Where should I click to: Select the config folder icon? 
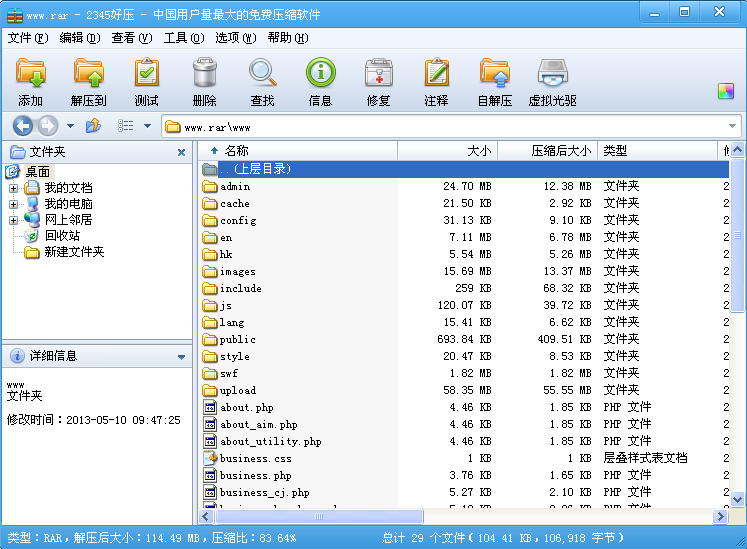(210, 221)
